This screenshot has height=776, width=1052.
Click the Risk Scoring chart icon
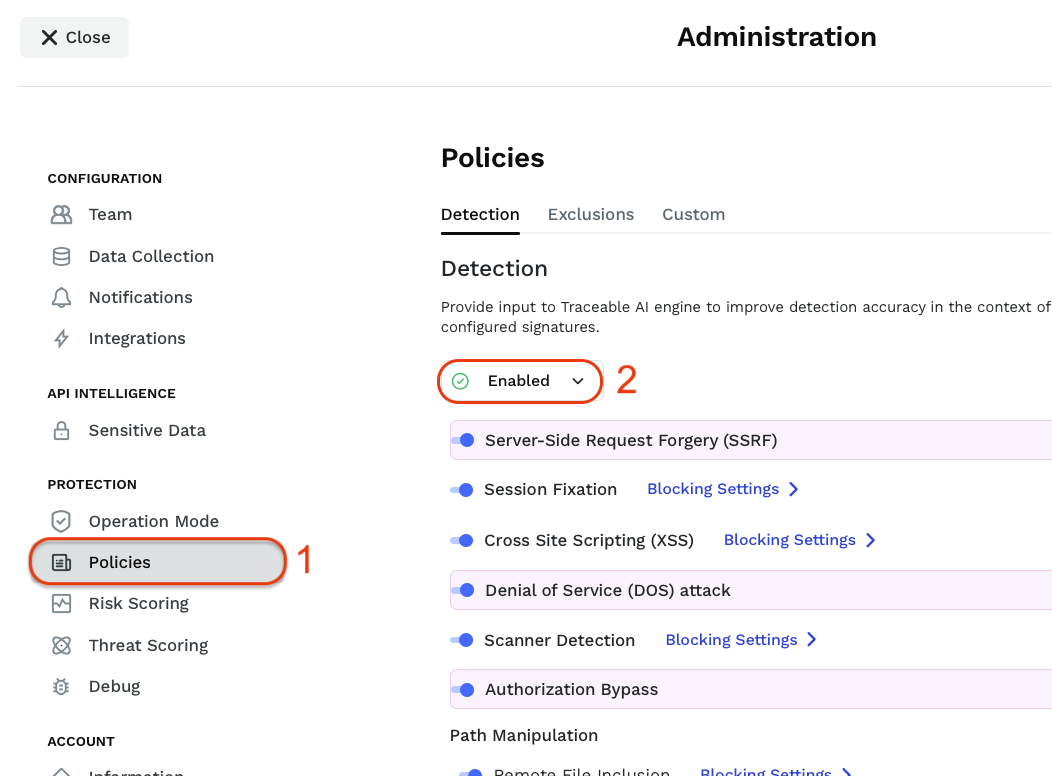tap(61, 604)
